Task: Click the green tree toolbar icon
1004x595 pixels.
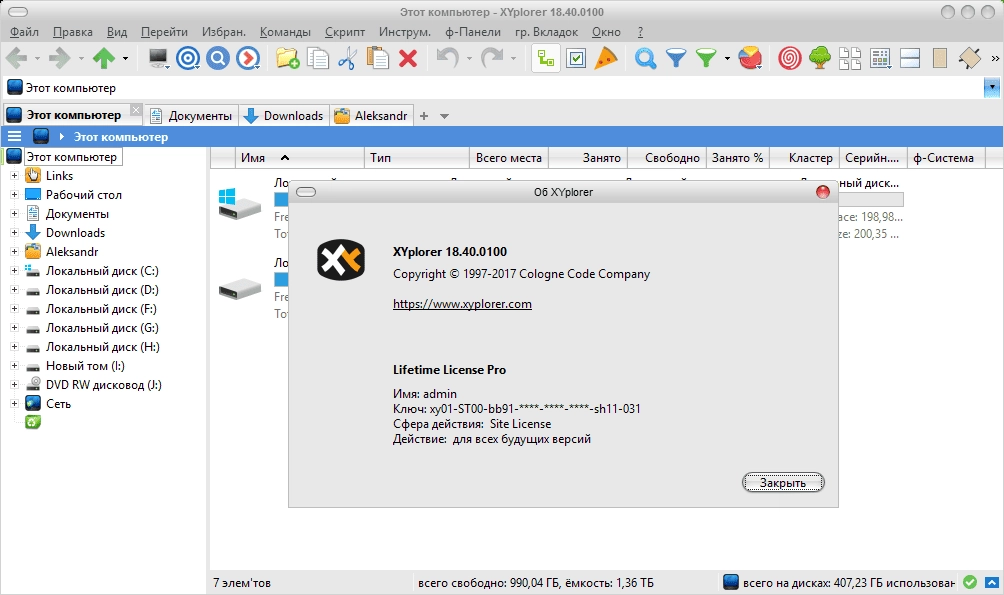Action: click(x=820, y=58)
